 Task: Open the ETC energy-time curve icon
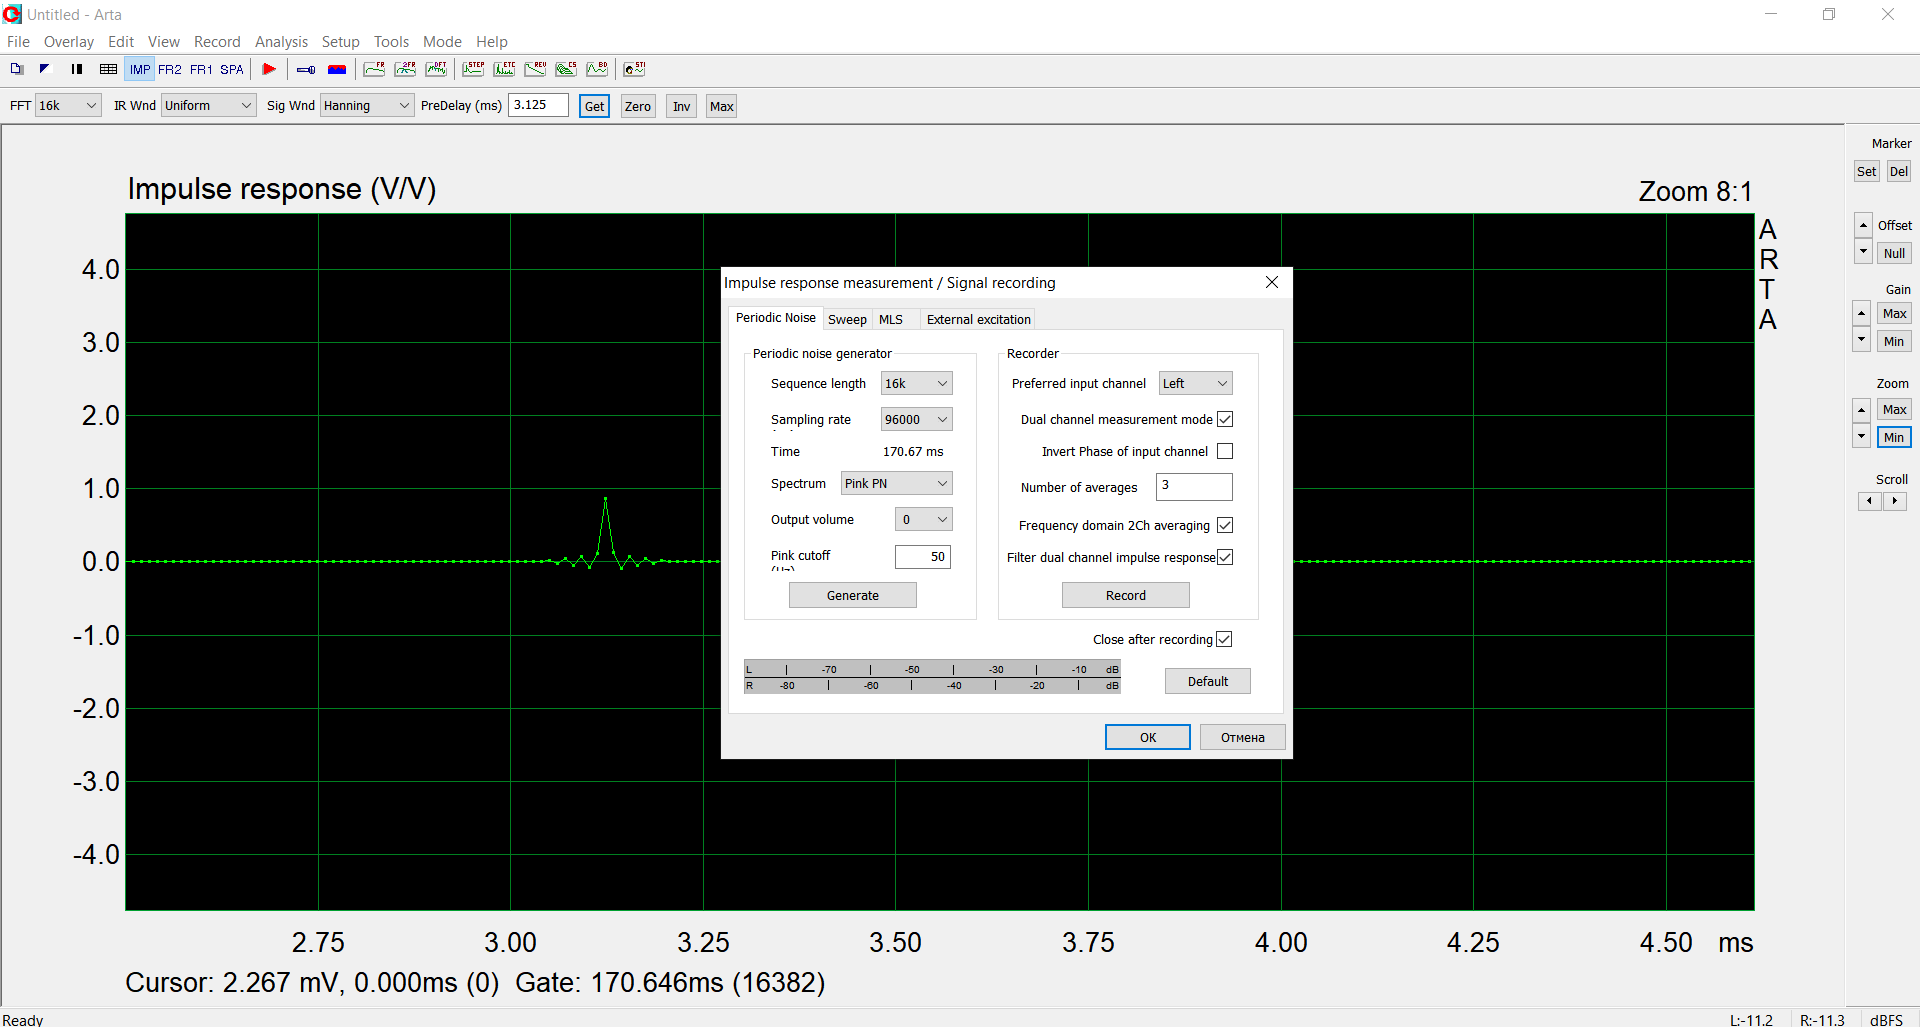coord(504,69)
